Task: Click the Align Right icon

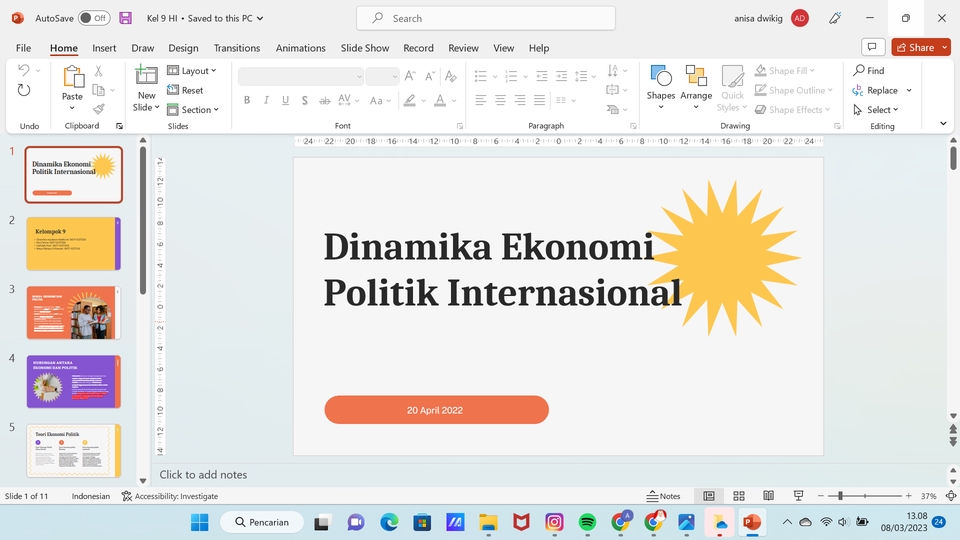Action: [x=520, y=100]
